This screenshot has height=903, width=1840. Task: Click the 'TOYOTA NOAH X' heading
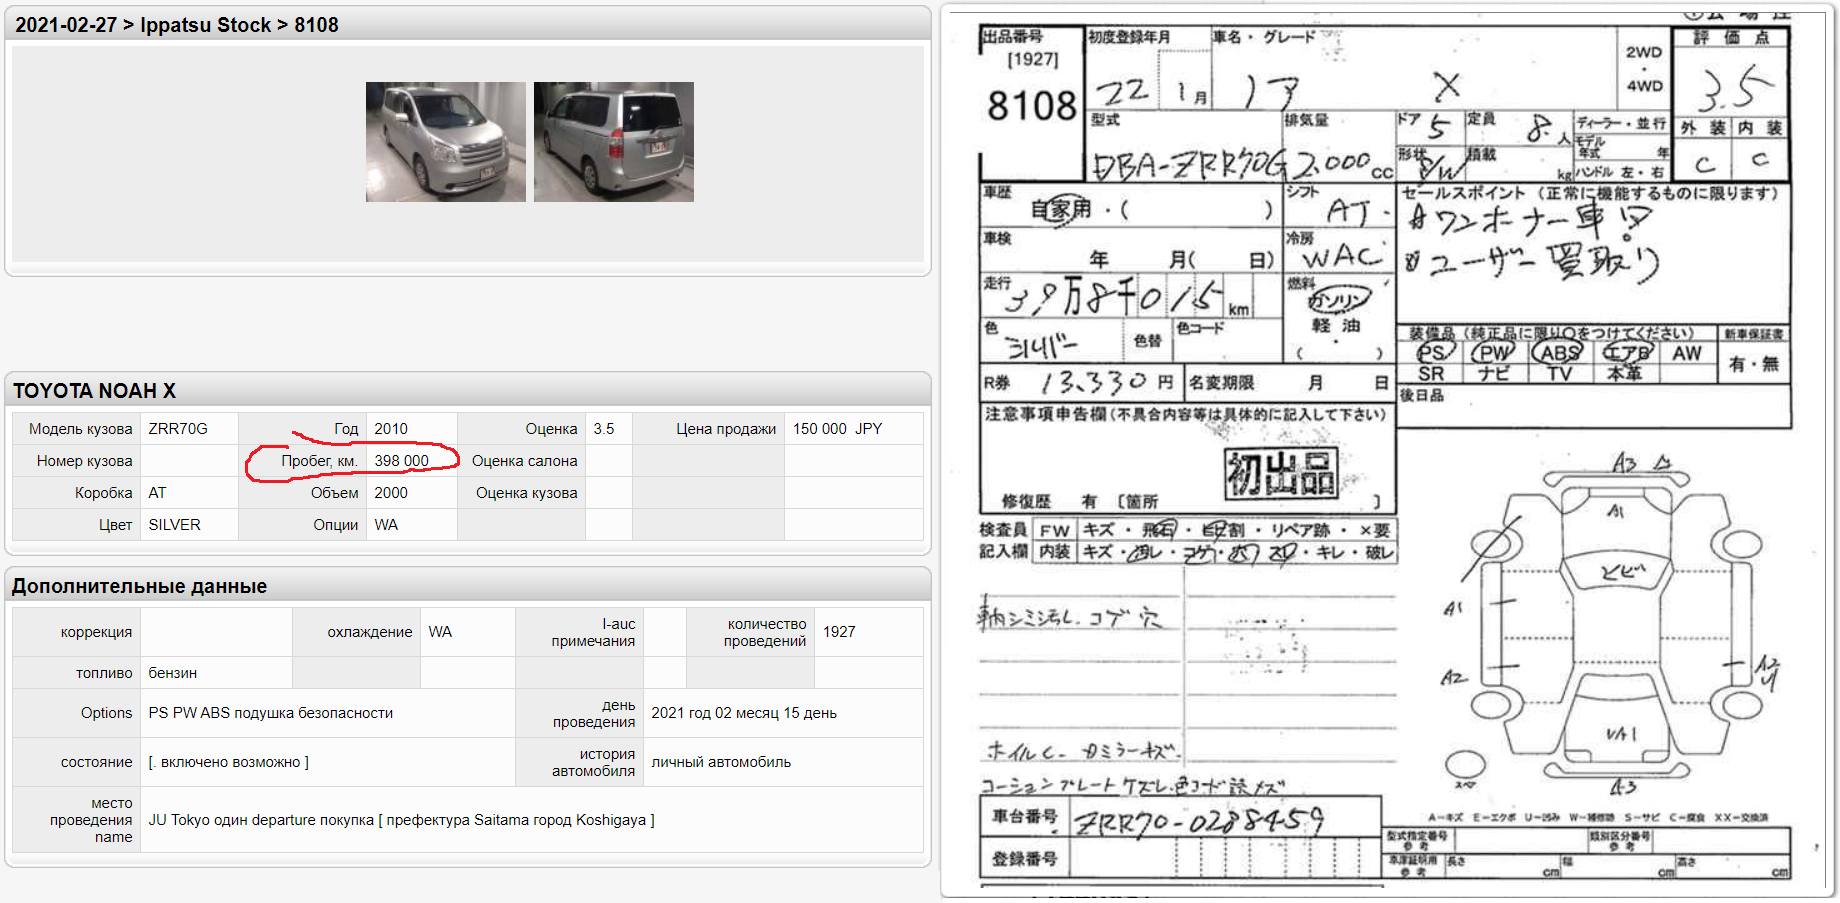pyautogui.click(x=94, y=391)
